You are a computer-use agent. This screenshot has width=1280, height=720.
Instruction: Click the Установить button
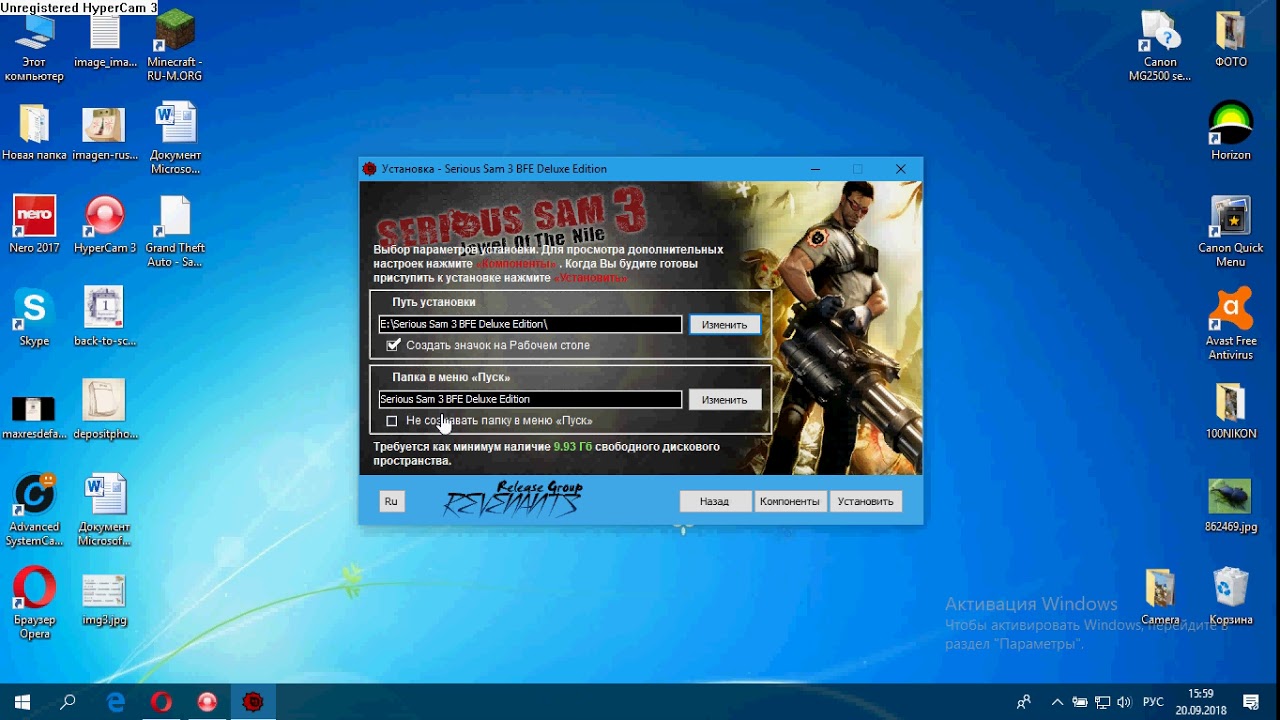(x=865, y=501)
